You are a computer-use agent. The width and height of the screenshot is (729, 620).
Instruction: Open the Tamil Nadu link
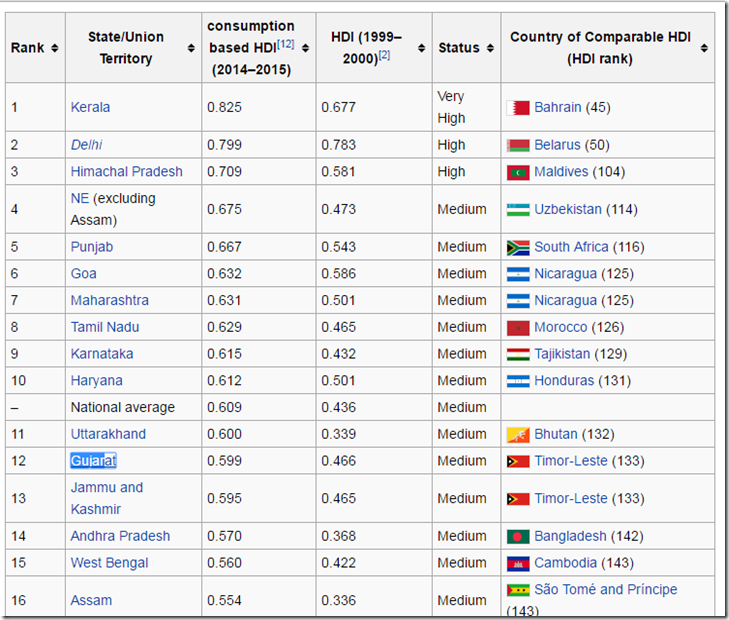coord(105,328)
